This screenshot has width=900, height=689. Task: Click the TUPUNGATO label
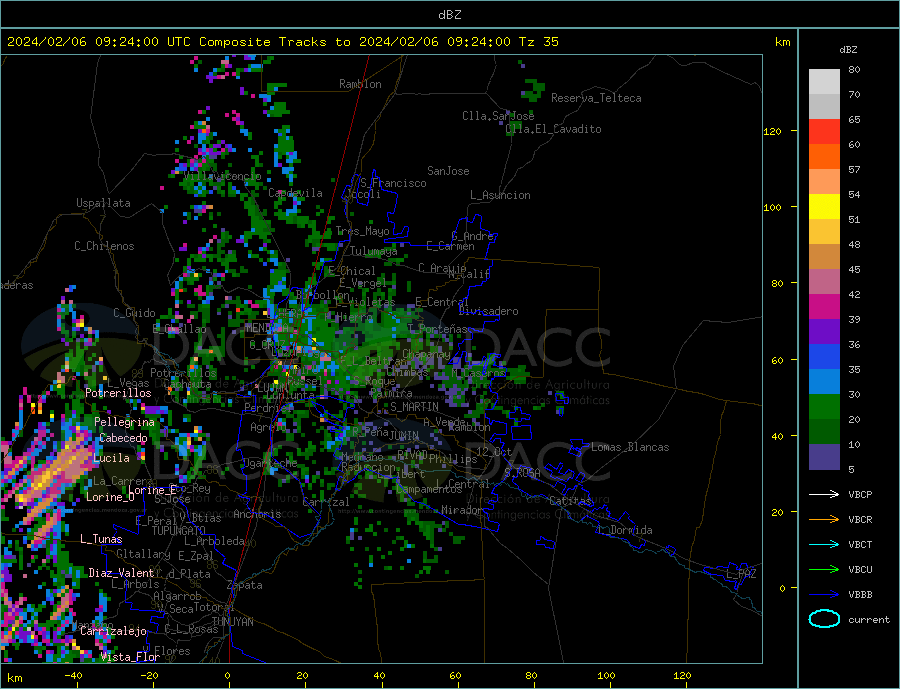[x=178, y=531]
